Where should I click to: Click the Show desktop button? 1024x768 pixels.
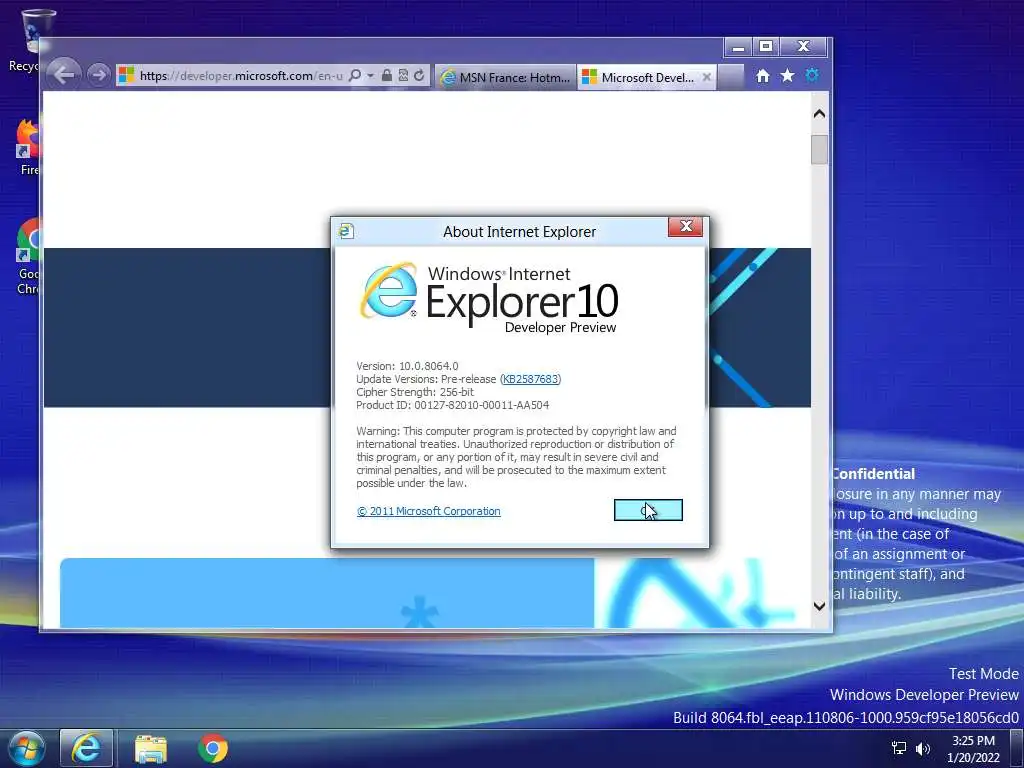[1017, 748]
